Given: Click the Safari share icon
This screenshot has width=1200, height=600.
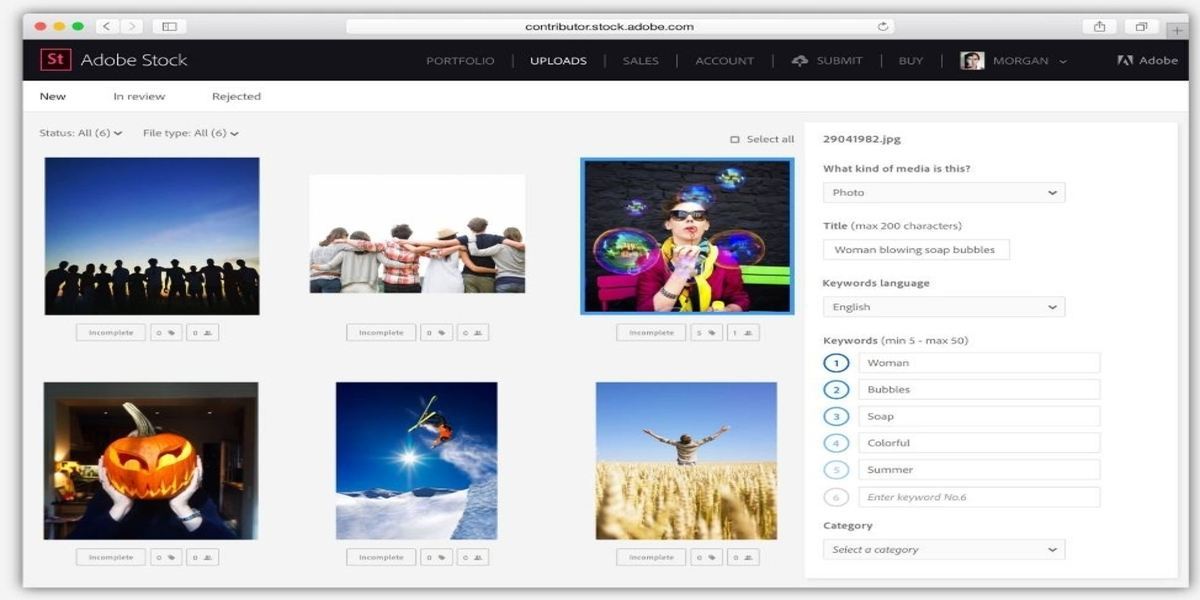Looking at the screenshot, I should pyautogui.click(x=1100, y=27).
